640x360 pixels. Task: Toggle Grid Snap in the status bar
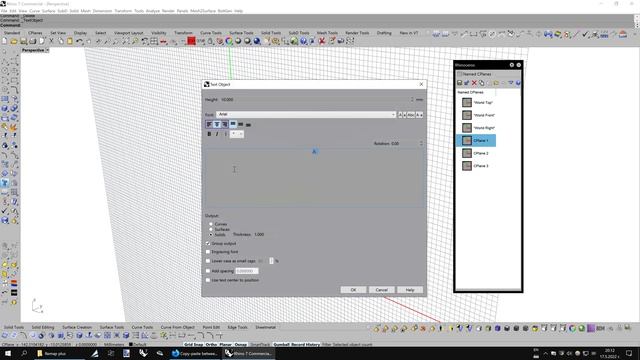pos(193,344)
